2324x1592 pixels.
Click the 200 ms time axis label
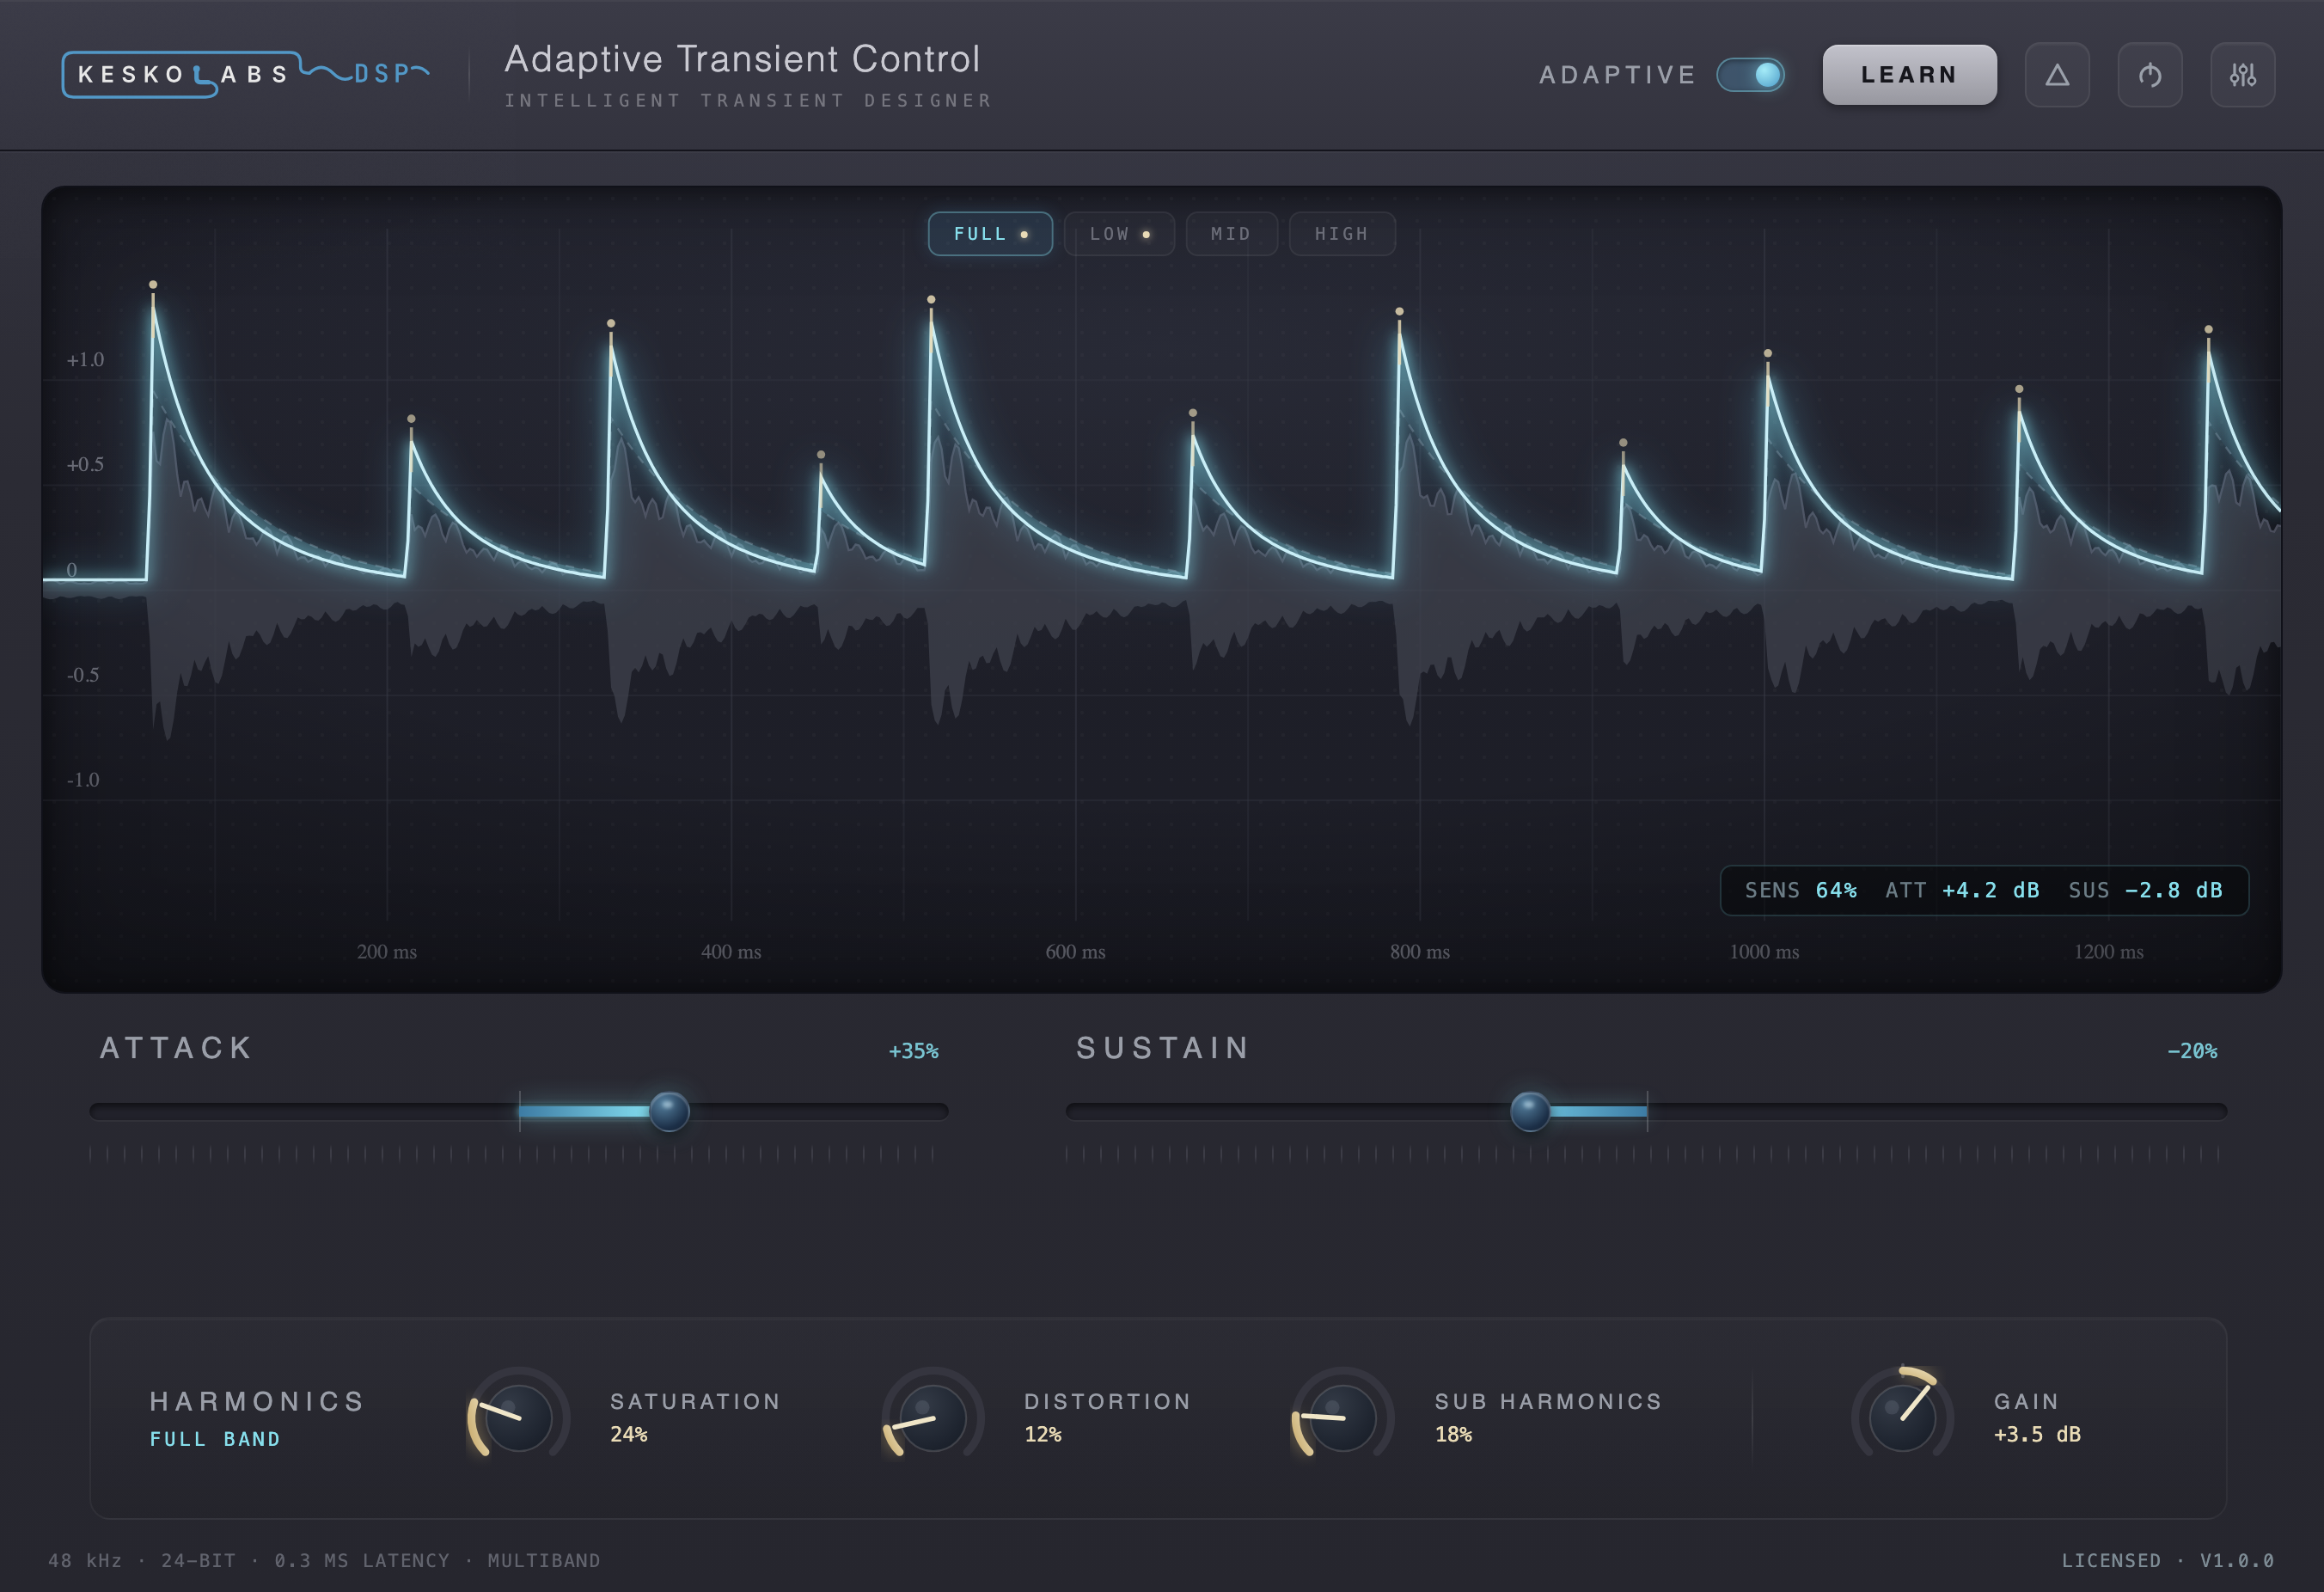tap(387, 952)
